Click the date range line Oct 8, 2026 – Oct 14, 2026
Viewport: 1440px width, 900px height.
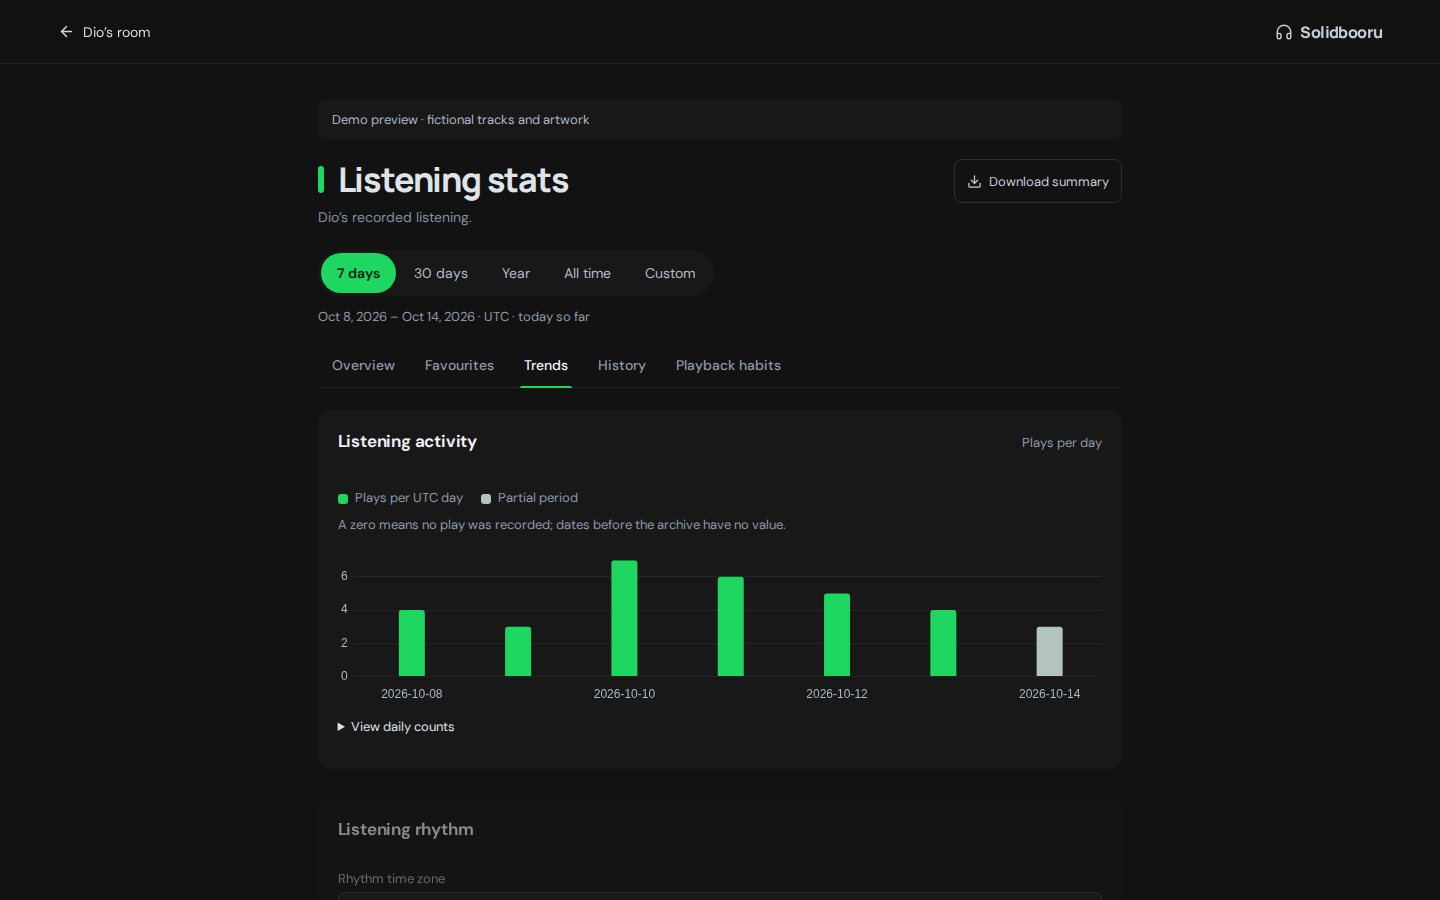[x=453, y=317]
